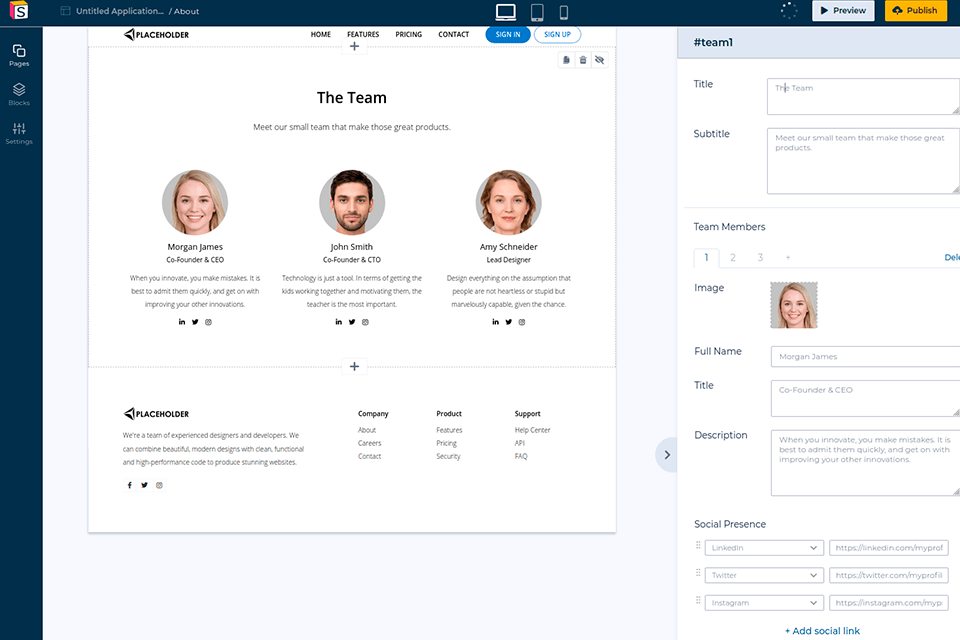The image size is (960, 640).
Task: Open the Settings panel in sidebar
Action: [19, 133]
